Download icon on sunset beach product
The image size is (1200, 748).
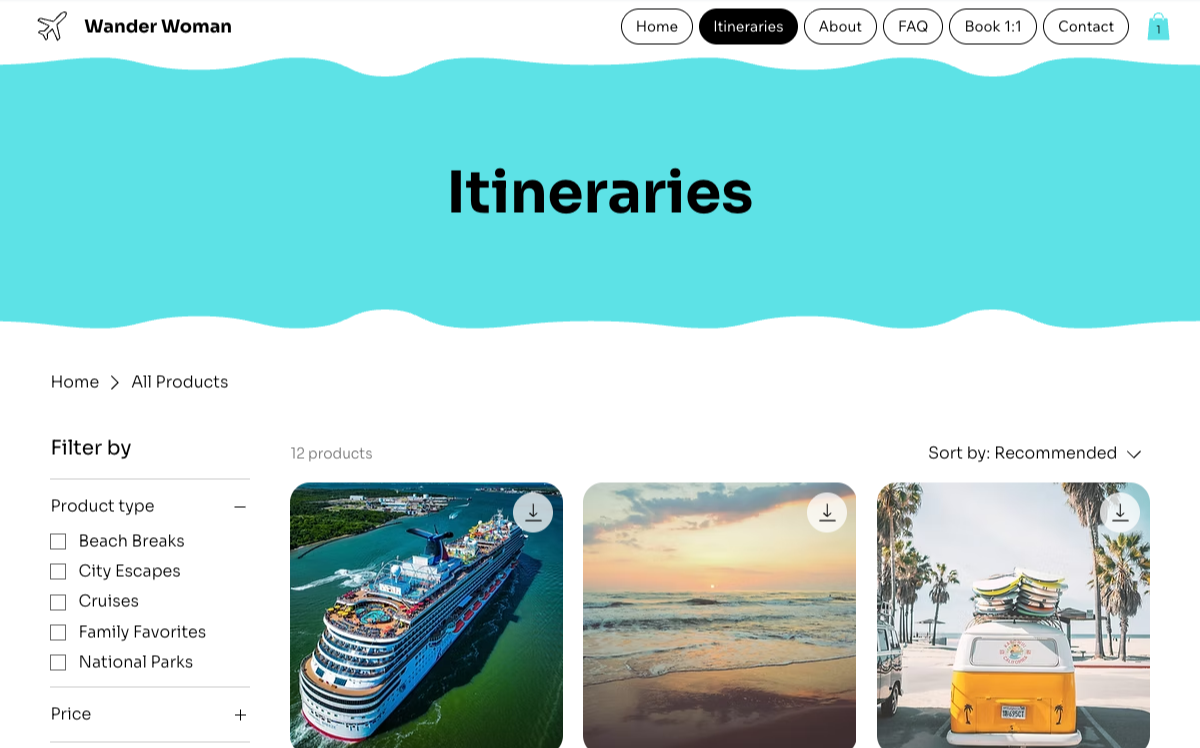click(x=827, y=513)
